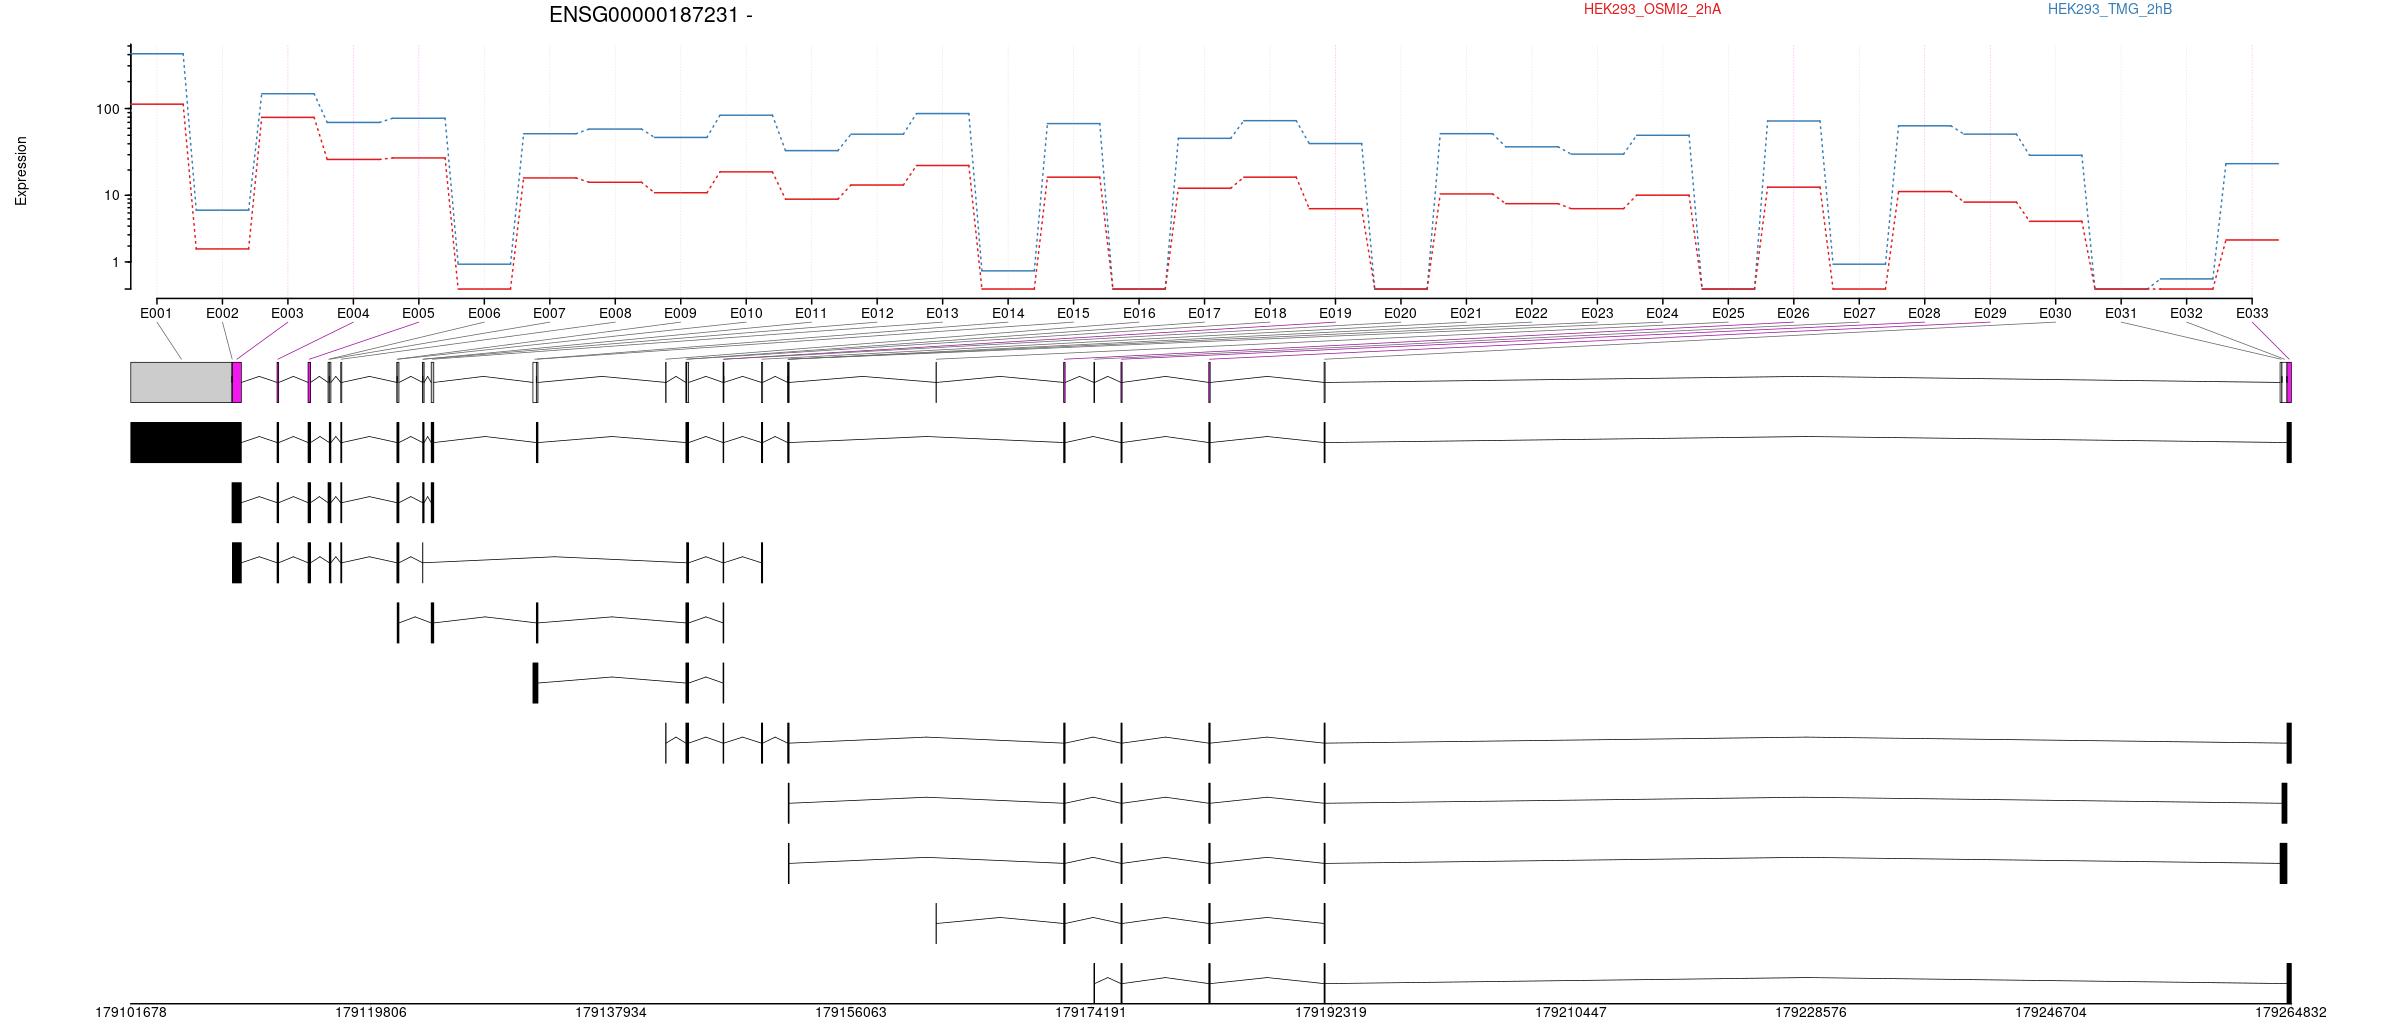
Task: Click the exon label E002
Action: [x=222, y=313]
